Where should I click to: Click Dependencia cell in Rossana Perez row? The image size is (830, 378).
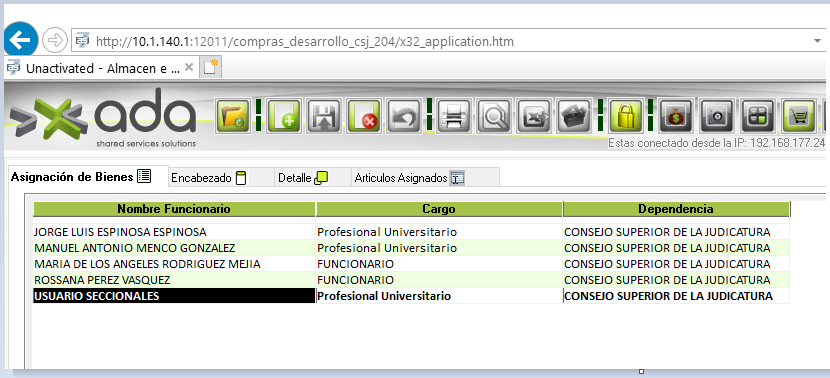[x=676, y=280]
